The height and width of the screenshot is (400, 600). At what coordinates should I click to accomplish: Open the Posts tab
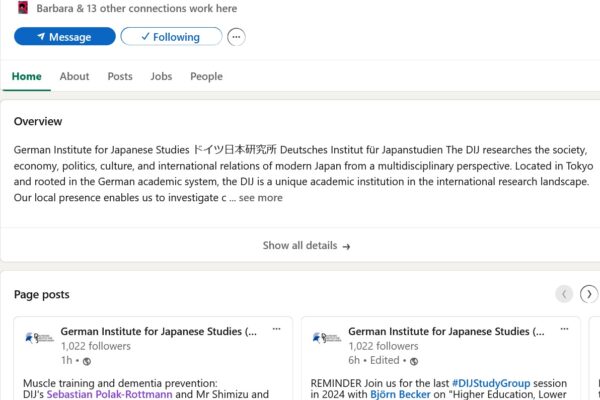(120, 76)
